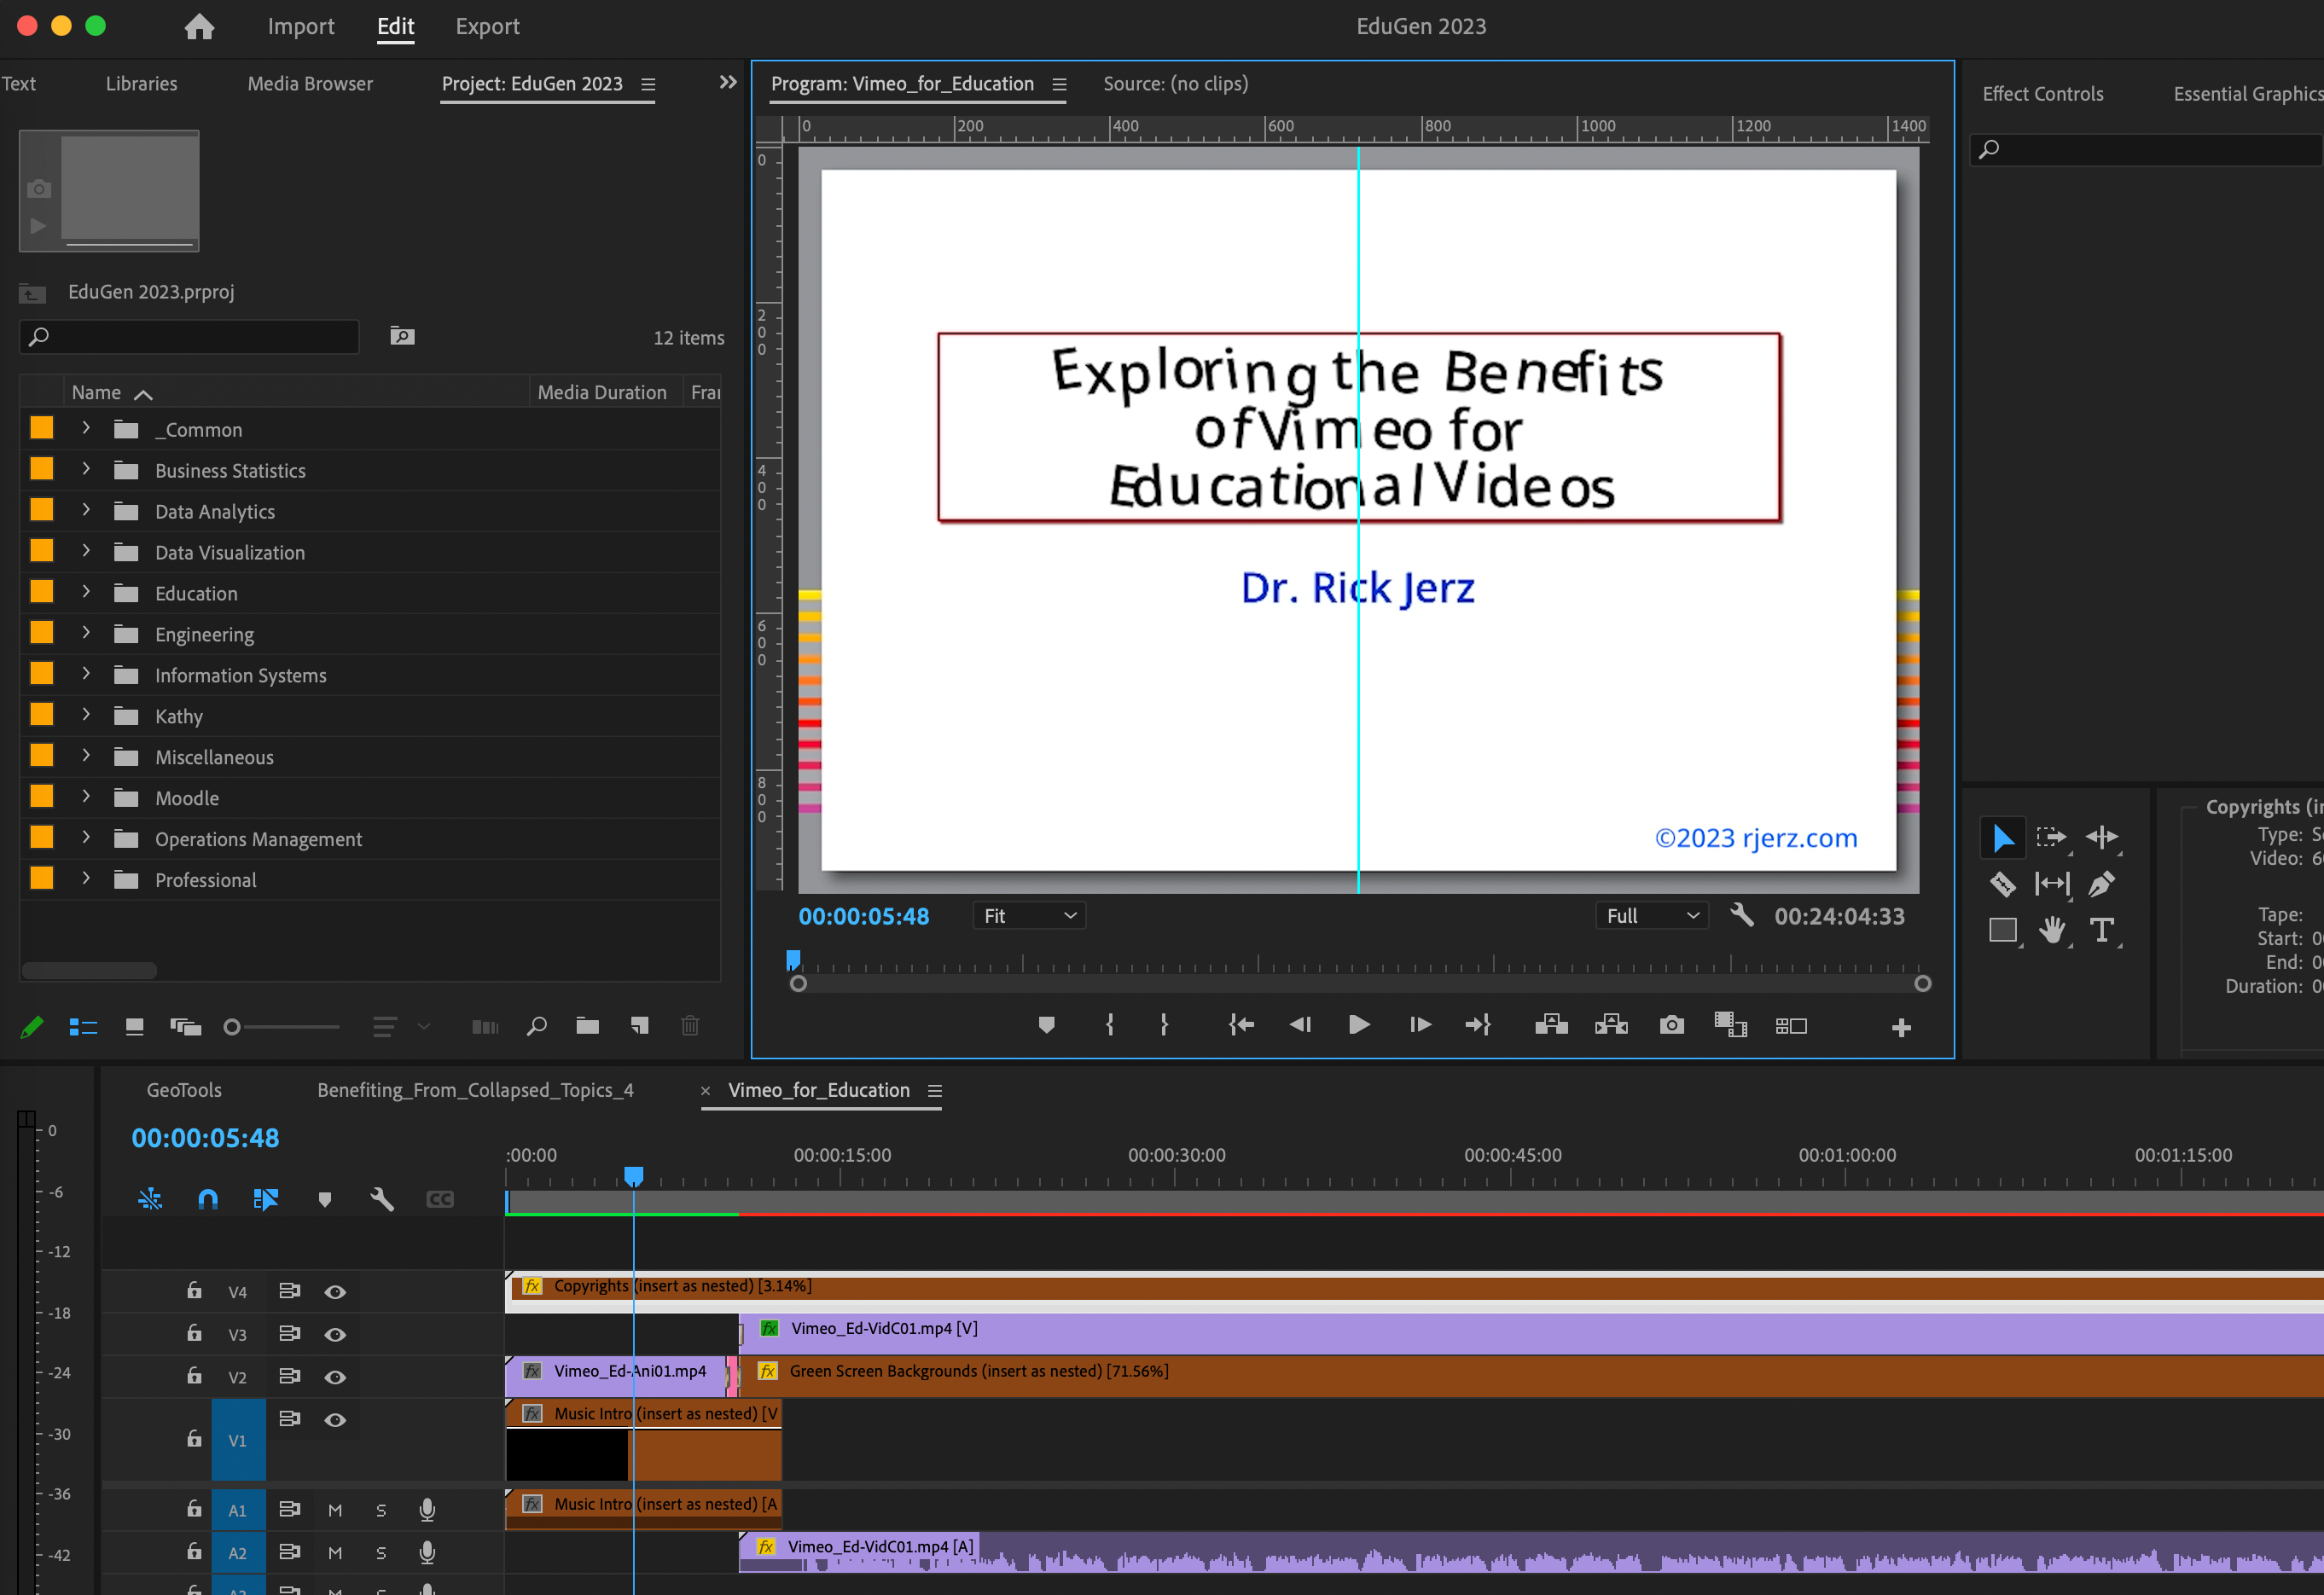Viewport: 2324px width, 1595px height.
Task: Select the Razor tool
Action: pyautogui.click(x=2002, y=884)
